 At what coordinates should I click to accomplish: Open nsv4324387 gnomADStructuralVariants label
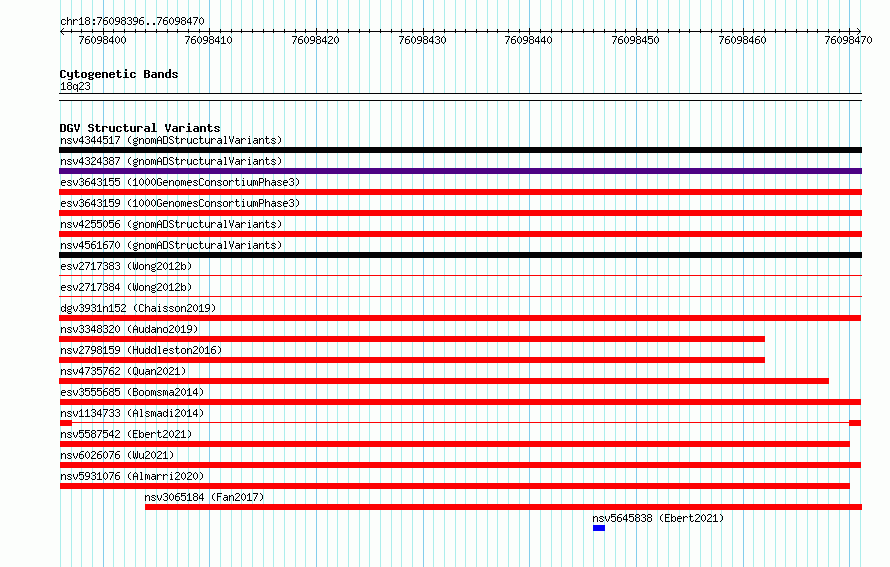point(171,161)
